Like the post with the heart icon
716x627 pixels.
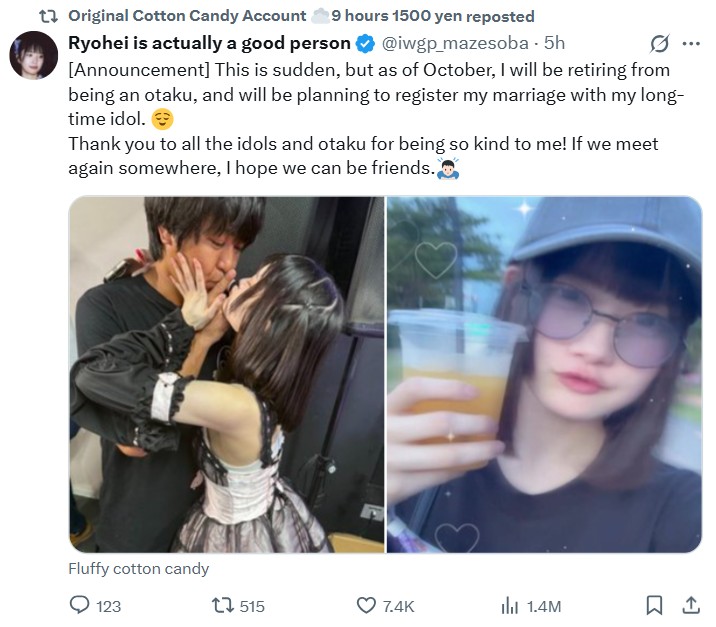(366, 606)
